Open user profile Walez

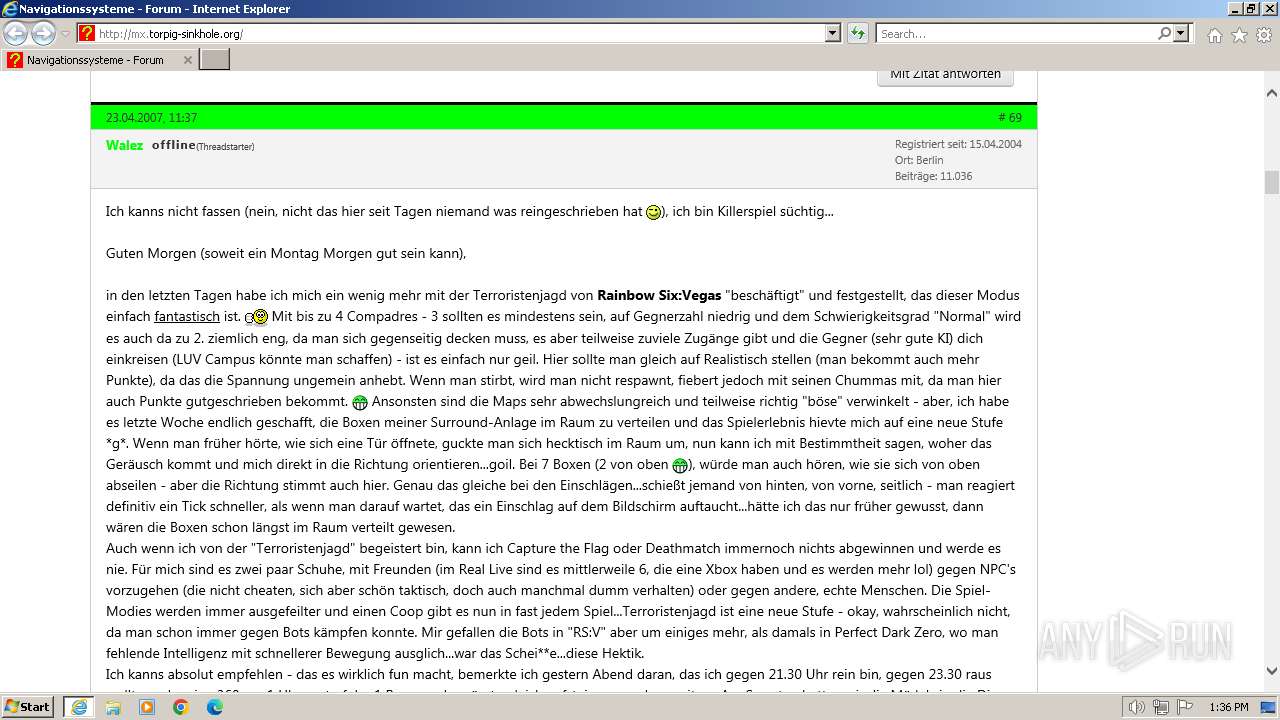click(124, 145)
